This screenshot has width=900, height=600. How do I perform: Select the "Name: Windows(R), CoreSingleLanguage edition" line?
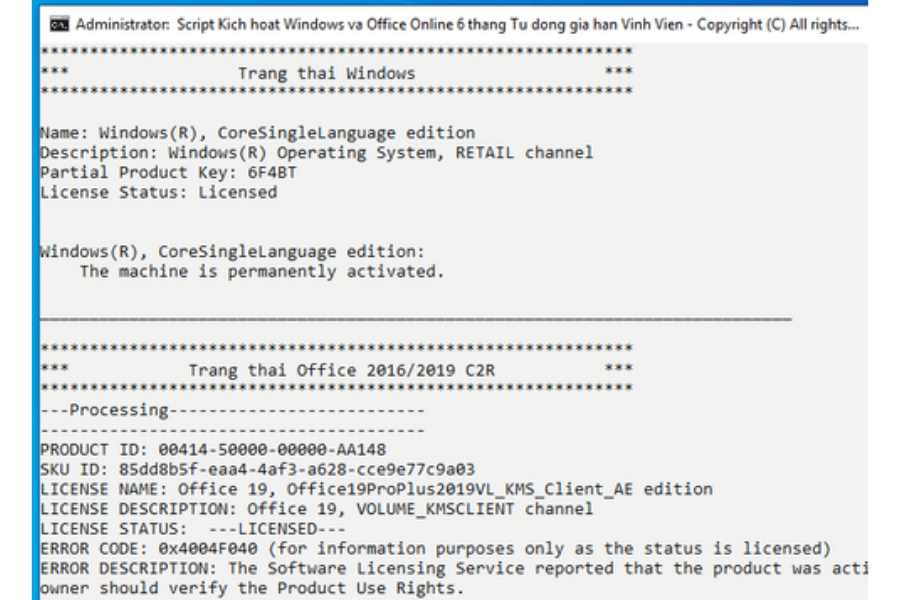(x=257, y=132)
